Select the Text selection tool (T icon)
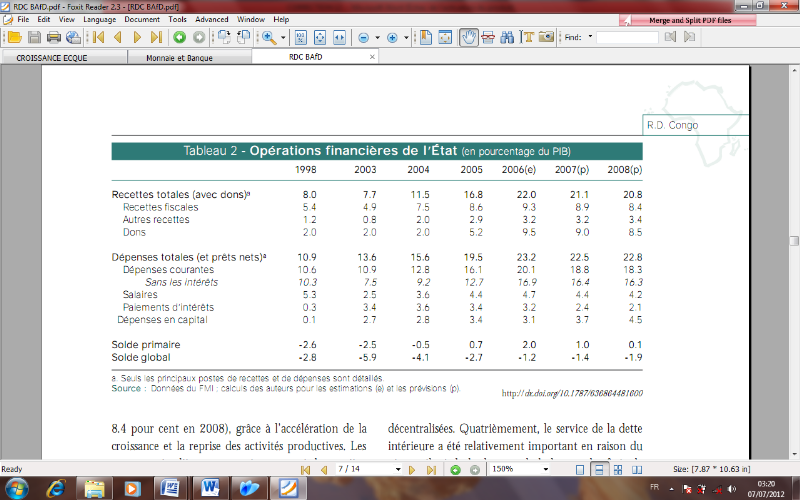Screen dimensions: 800x500 [527, 37]
